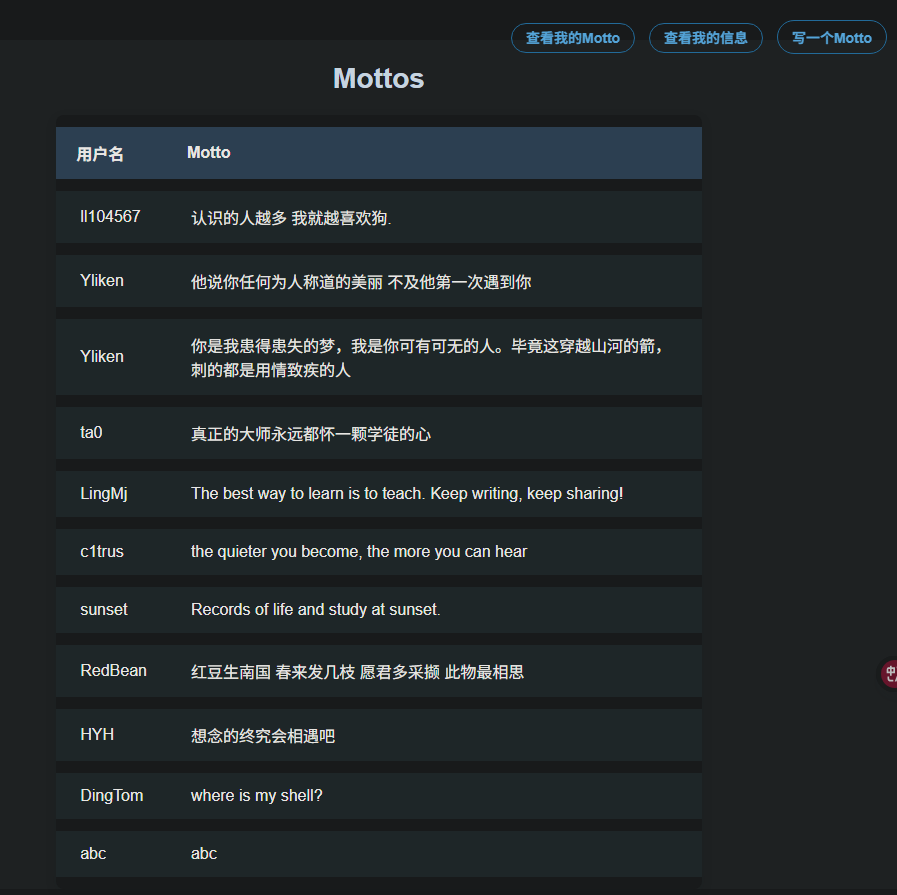The image size is (897, 895).
Task: Click the 用户名 column header
Action: (x=100, y=154)
